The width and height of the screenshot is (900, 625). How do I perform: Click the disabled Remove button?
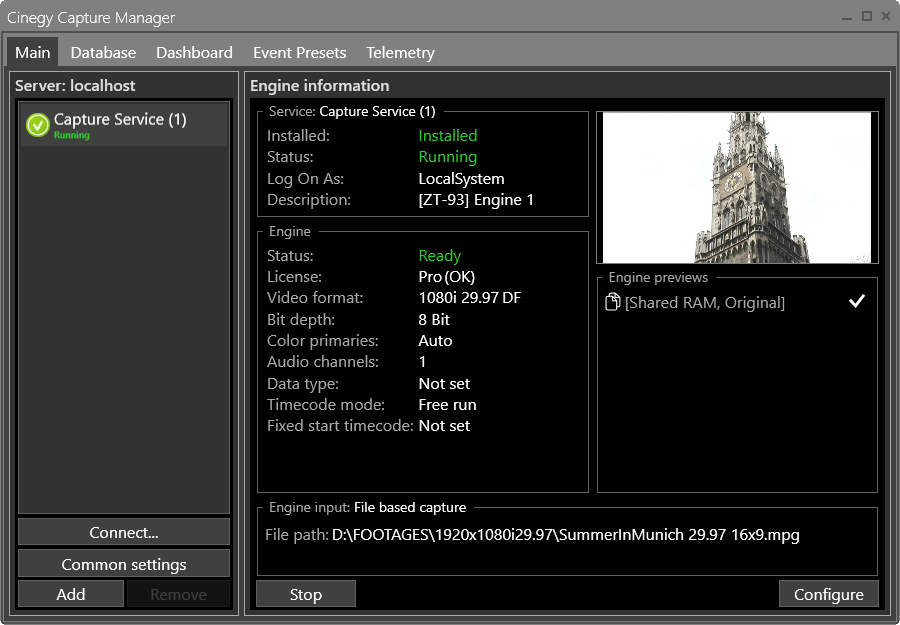(179, 593)
